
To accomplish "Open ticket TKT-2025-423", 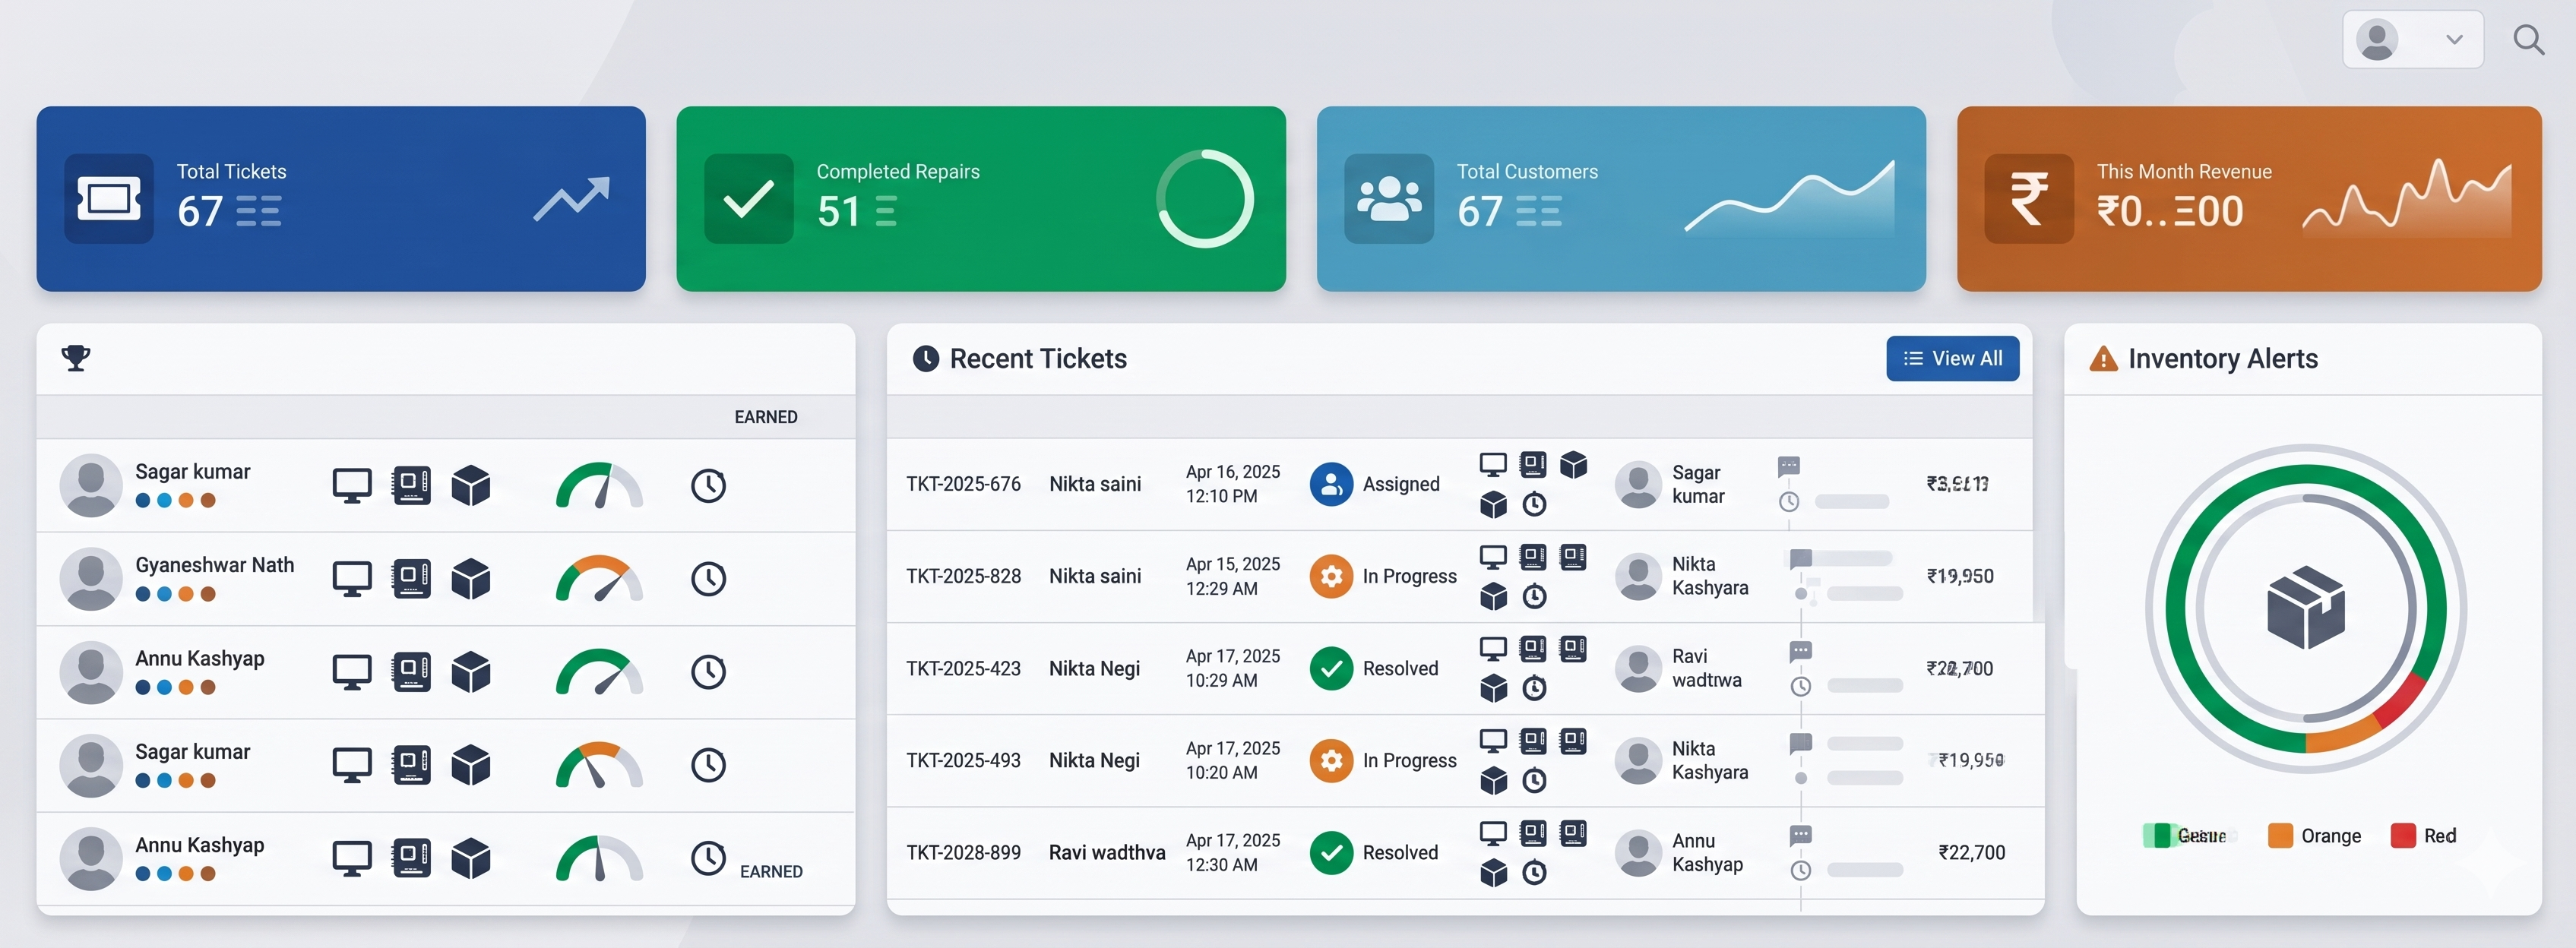I will (963, 668).
